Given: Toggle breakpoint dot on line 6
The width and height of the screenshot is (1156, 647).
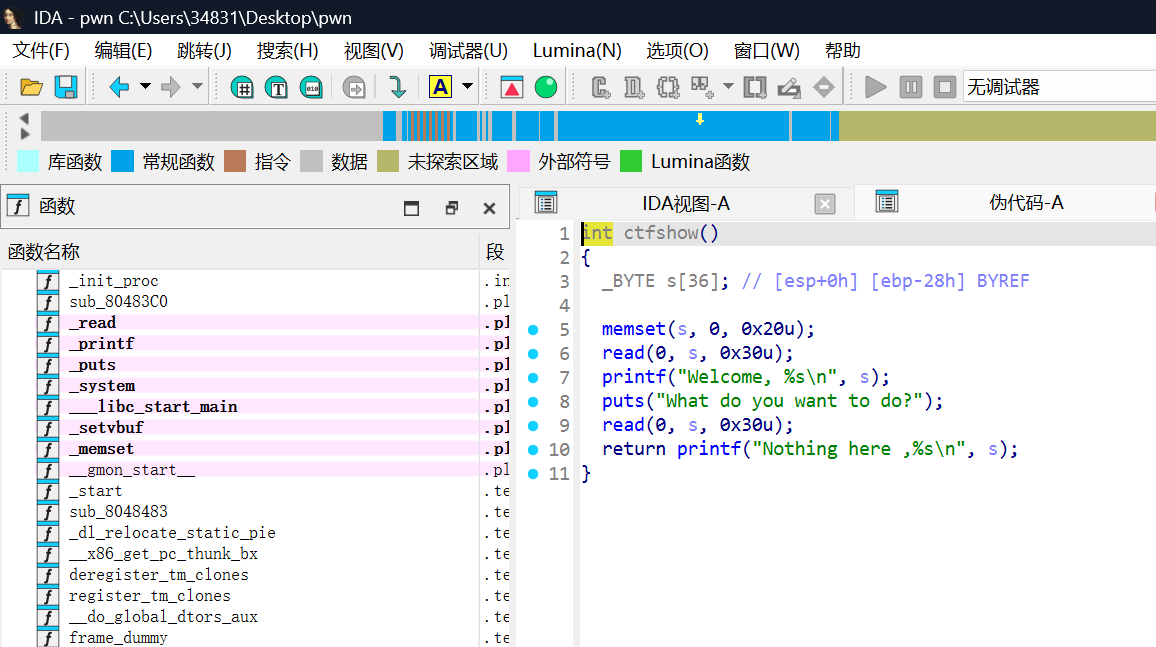Looking at the screenshot, I should 533,354.
